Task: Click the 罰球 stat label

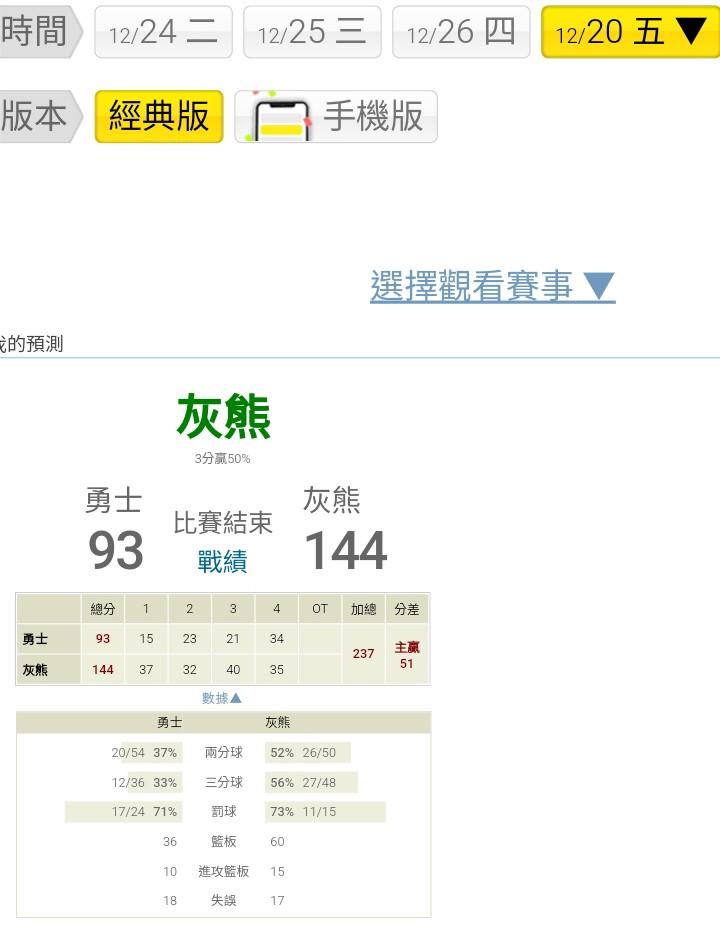Action: point(224,812)
